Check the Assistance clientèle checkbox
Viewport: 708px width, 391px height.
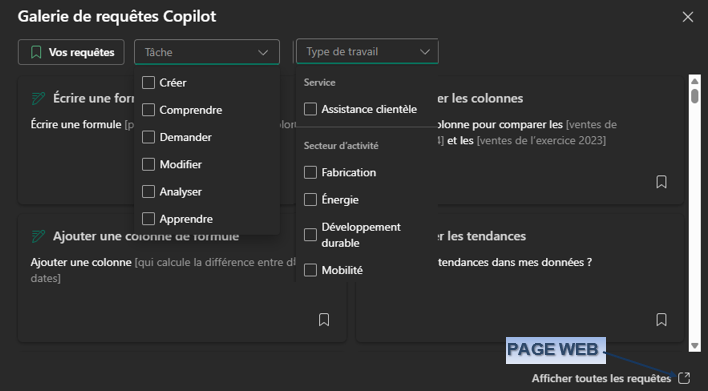310,109
